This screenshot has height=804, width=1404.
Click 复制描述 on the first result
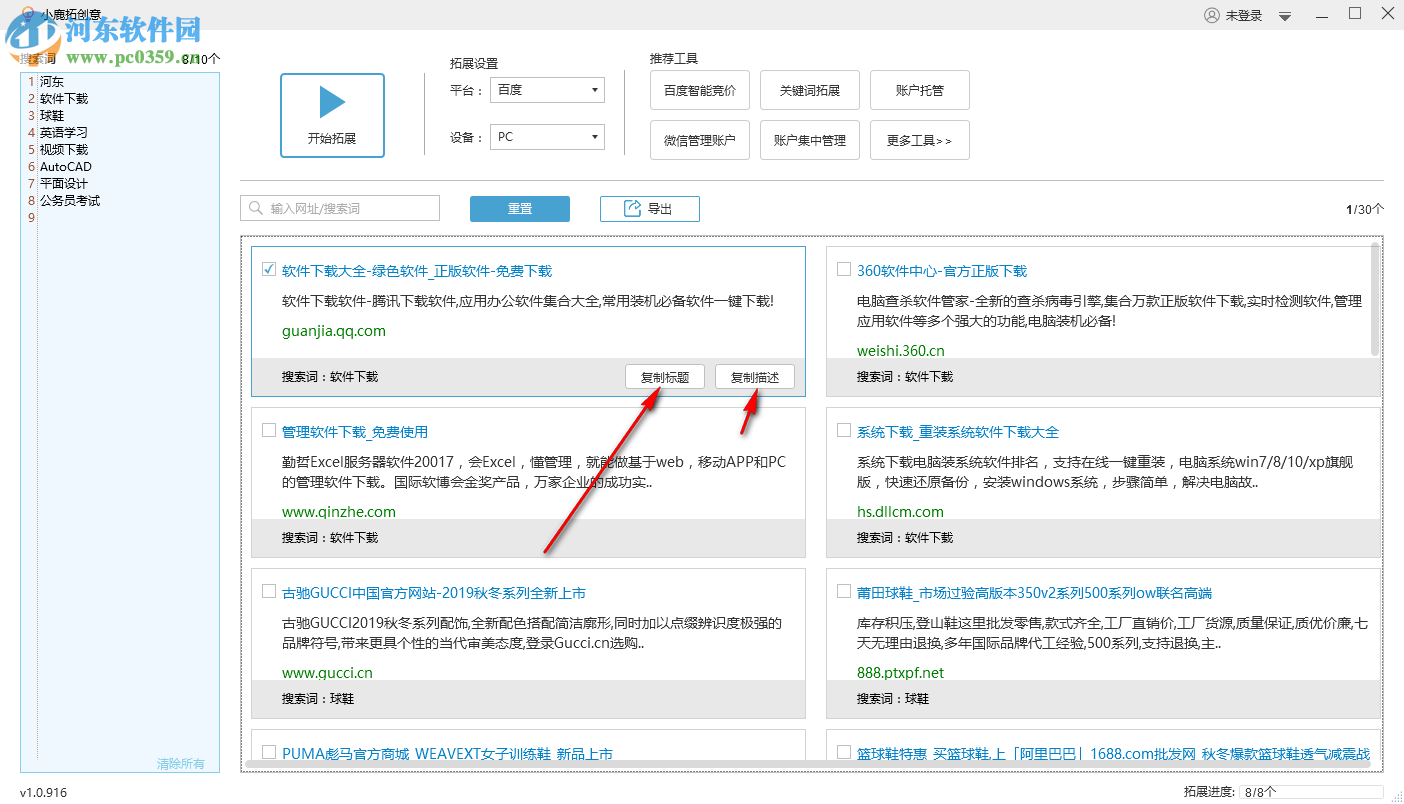point(754,376)
